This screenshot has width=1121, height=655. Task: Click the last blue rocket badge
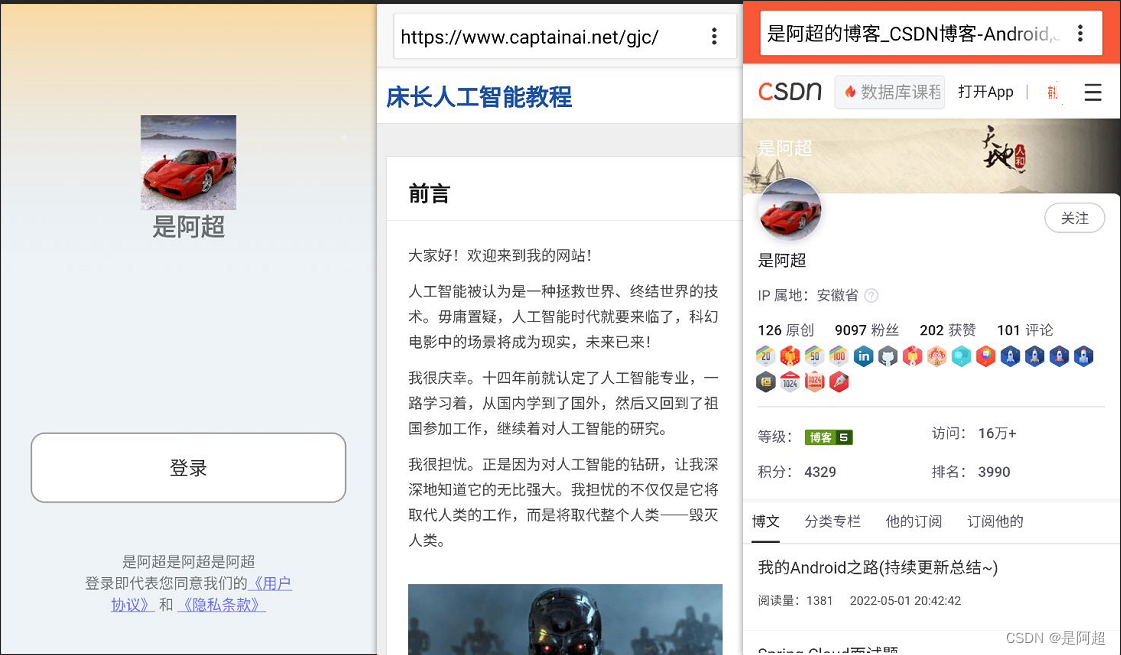click(1084, 356)
